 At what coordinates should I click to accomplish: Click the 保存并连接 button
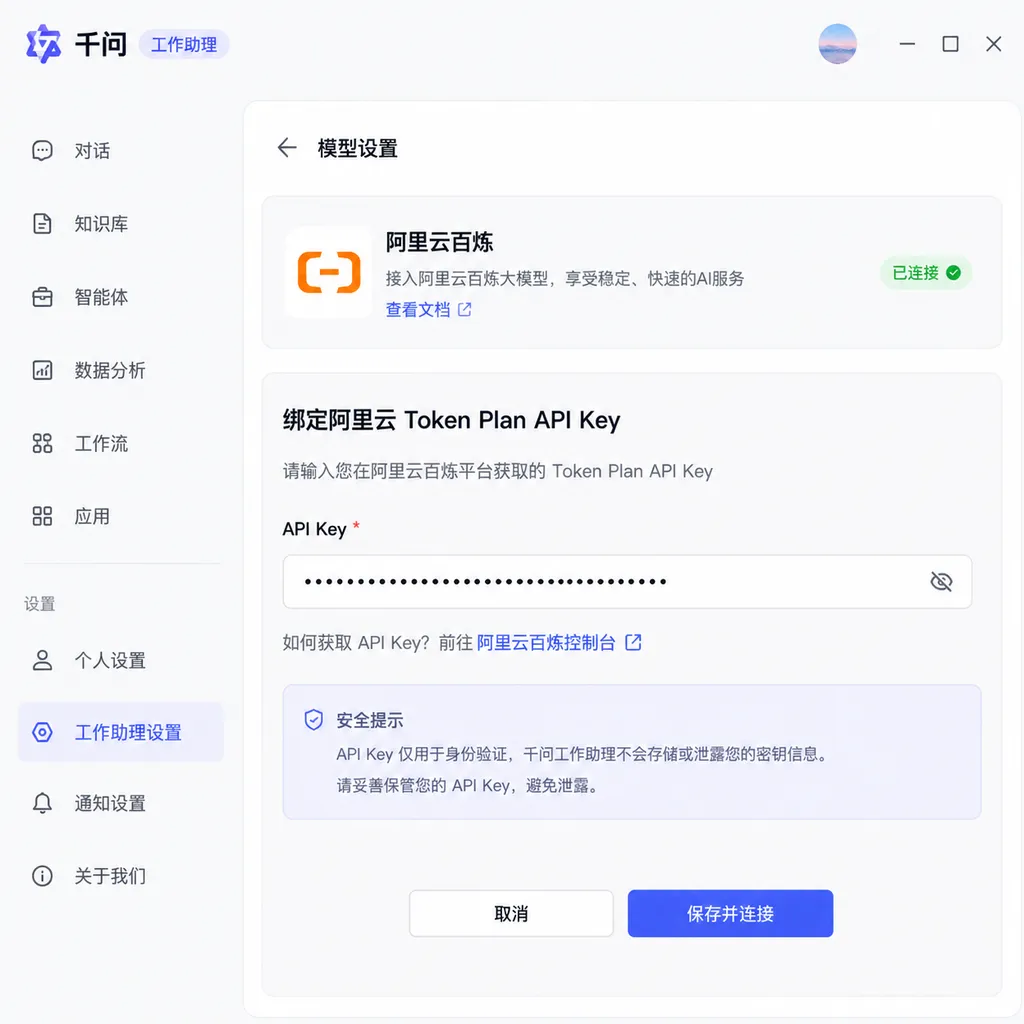click(x=730, y=913)
